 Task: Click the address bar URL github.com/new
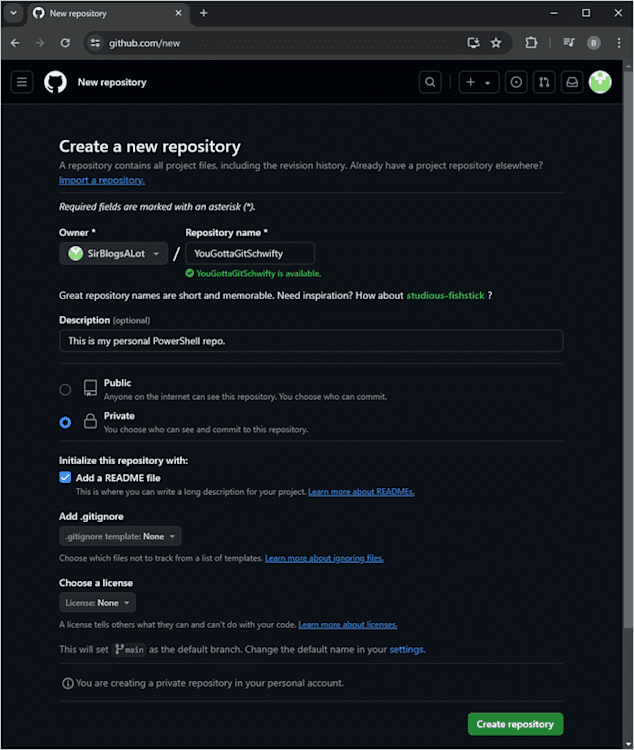(x=145, y=43)
